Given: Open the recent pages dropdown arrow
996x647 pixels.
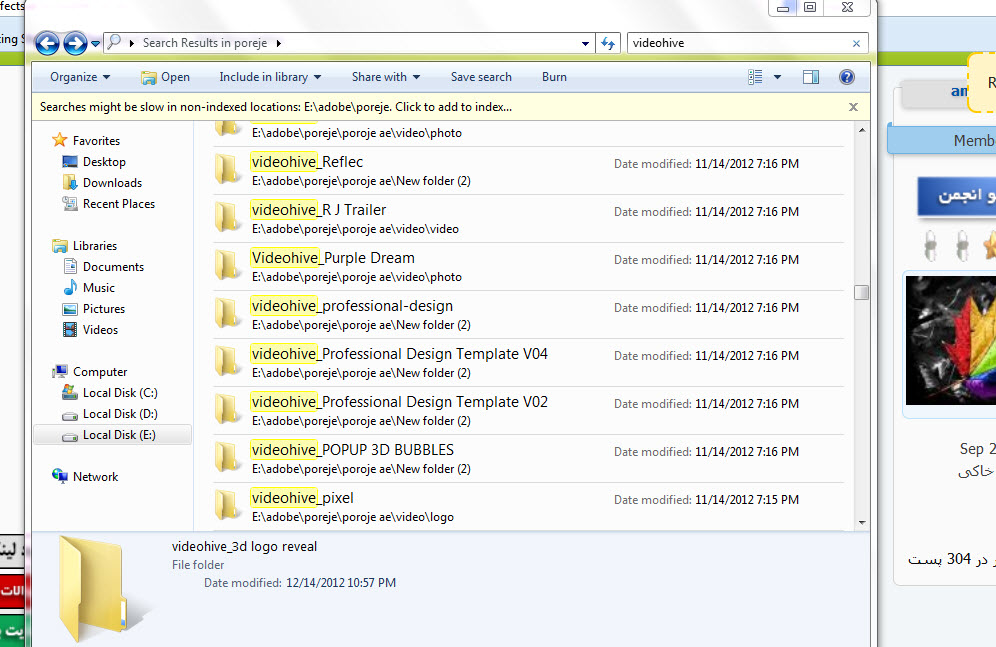Looking at the screenshot, I should tap(95, 43).
